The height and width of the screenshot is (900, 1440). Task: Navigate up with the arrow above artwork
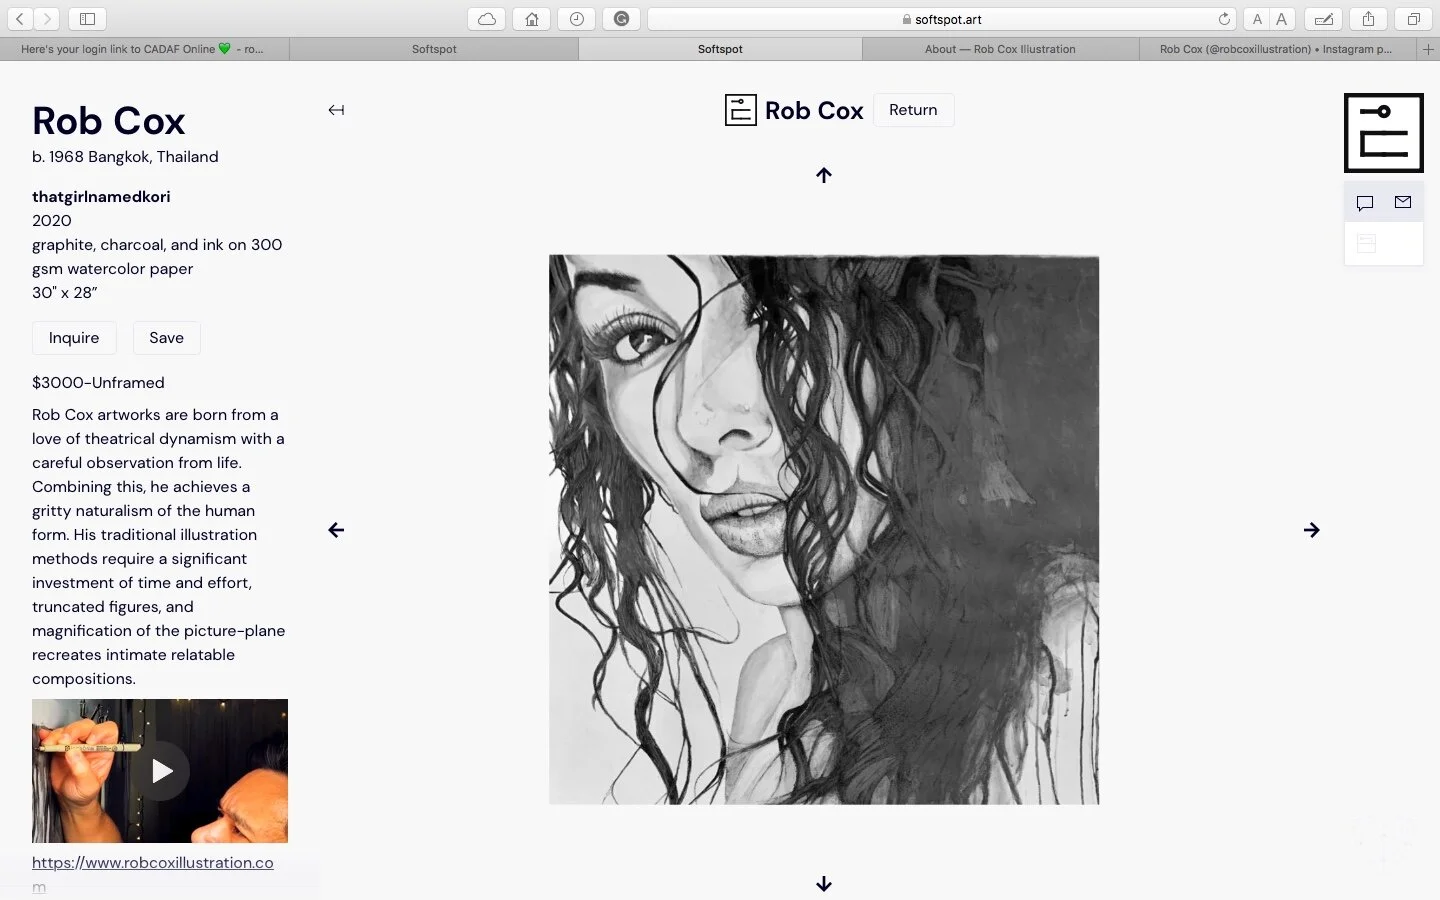824,175
